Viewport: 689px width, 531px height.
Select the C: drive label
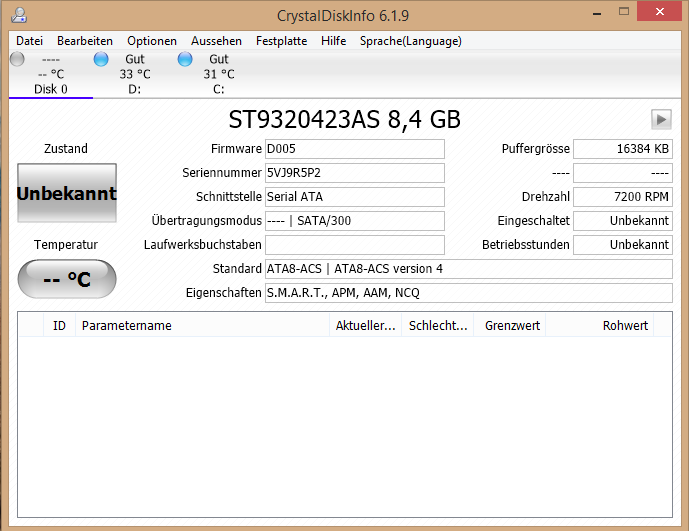[218, 89]
